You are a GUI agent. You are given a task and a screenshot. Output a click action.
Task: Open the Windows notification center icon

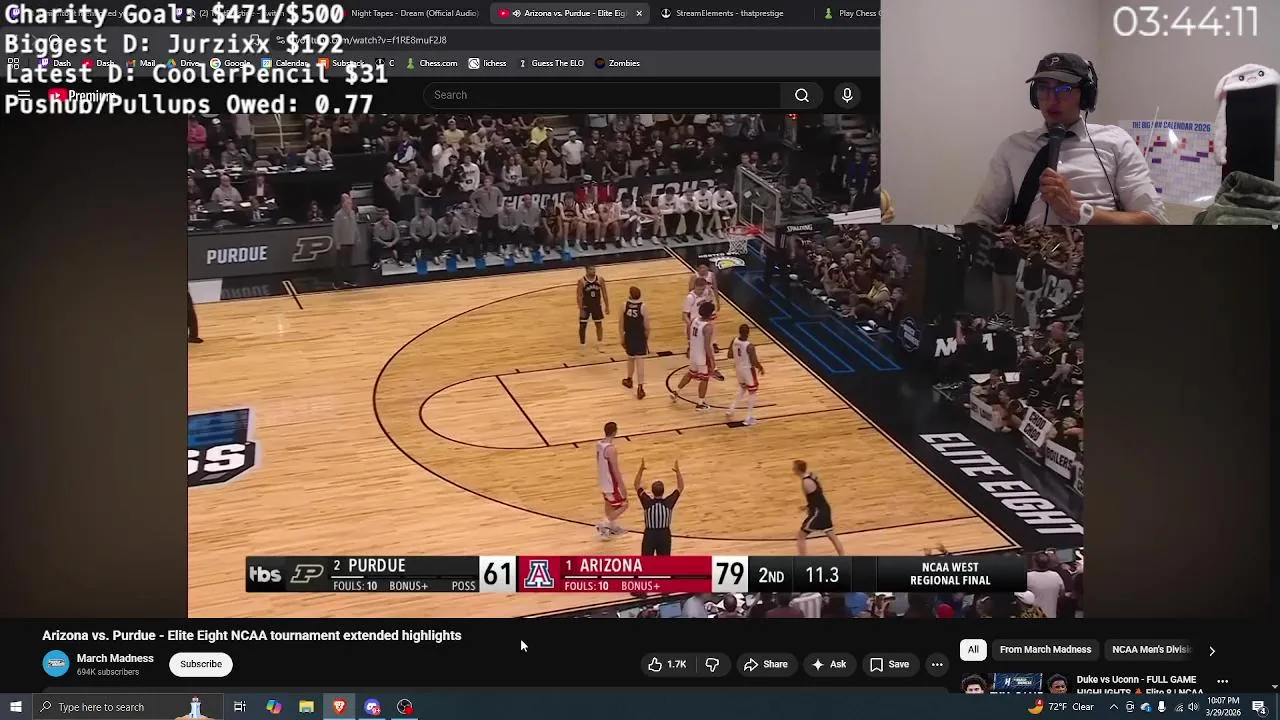[1259, 707]
